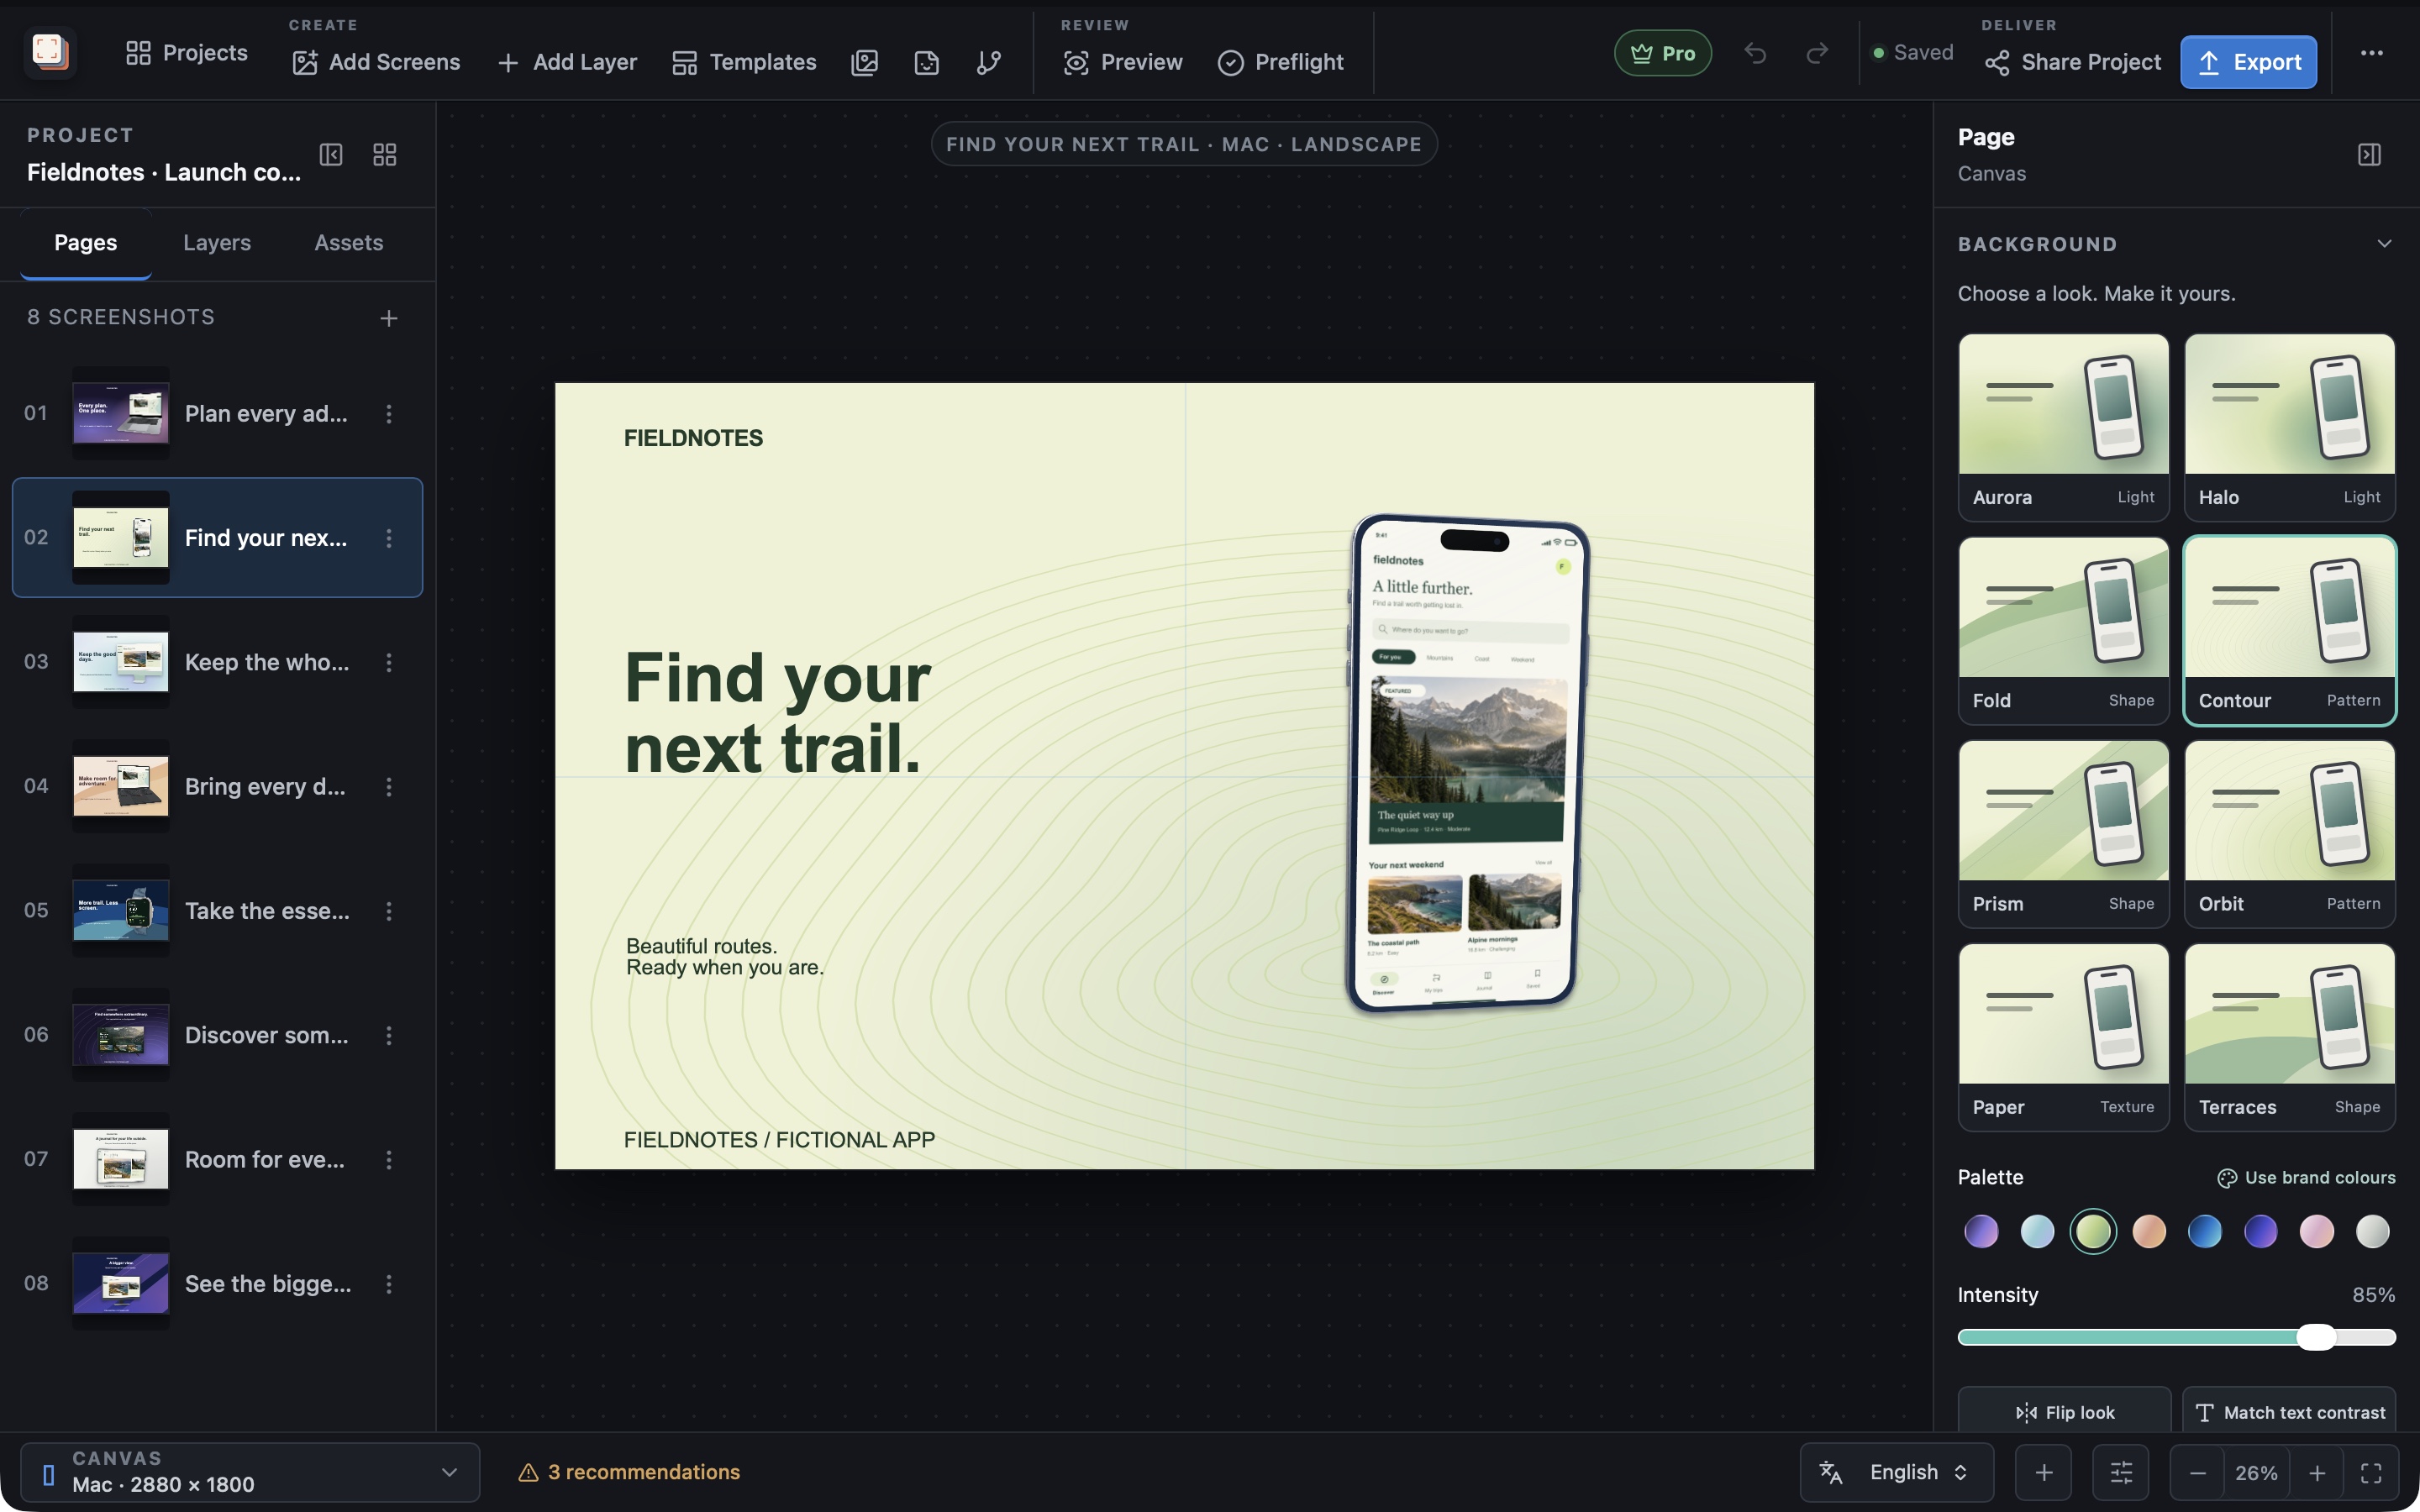This screenshot has width=2420, height=1512.
Task: Click Use brand colours link
Action: point(2306,1178)
